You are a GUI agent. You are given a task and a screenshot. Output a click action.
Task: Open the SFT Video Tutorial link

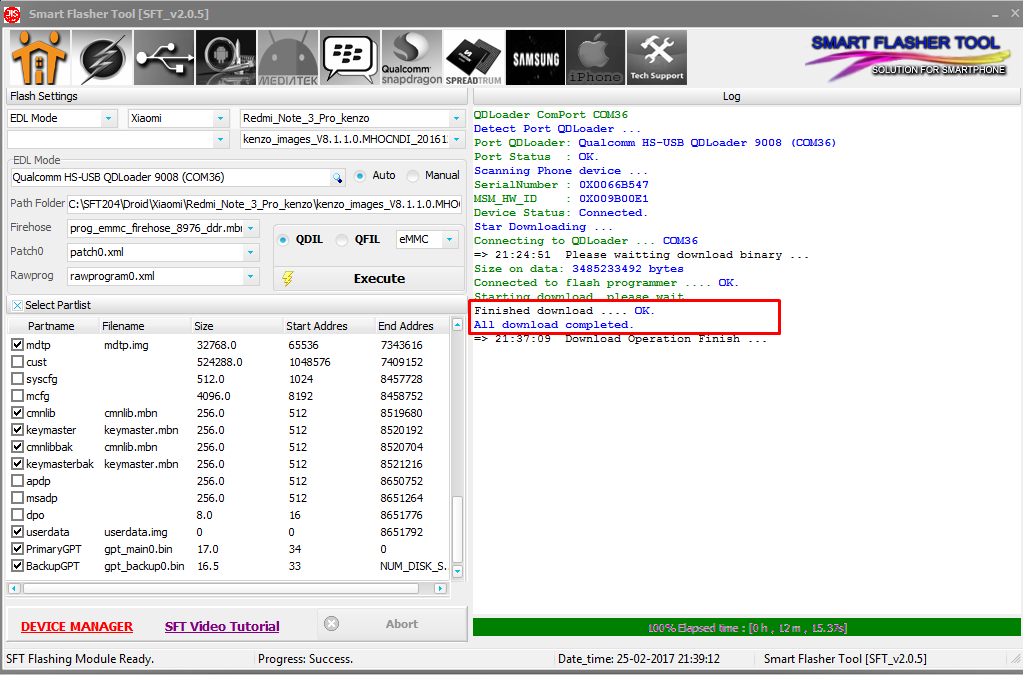click(222, 627)
